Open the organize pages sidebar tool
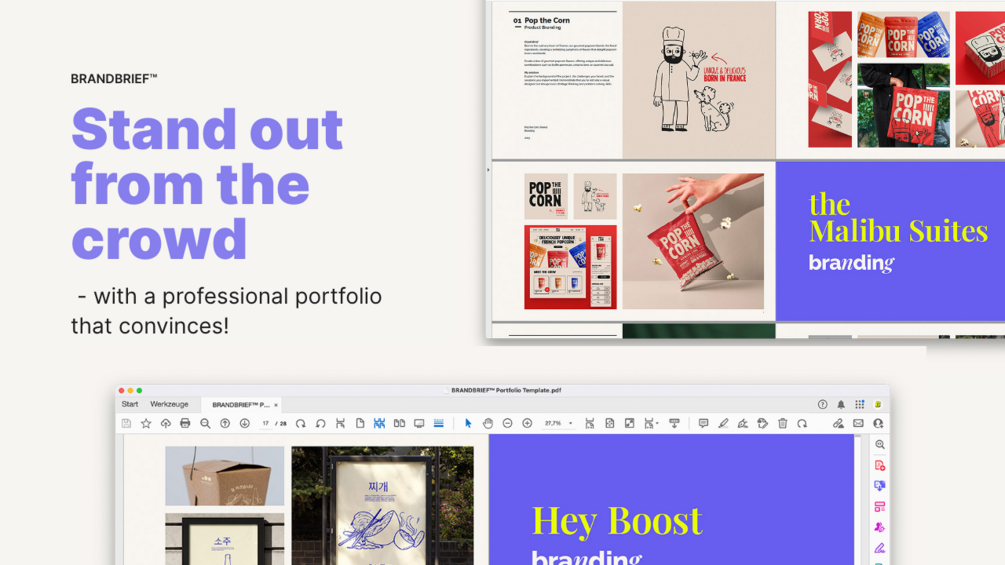1005x565 pixels. click(x=880, y=507)
